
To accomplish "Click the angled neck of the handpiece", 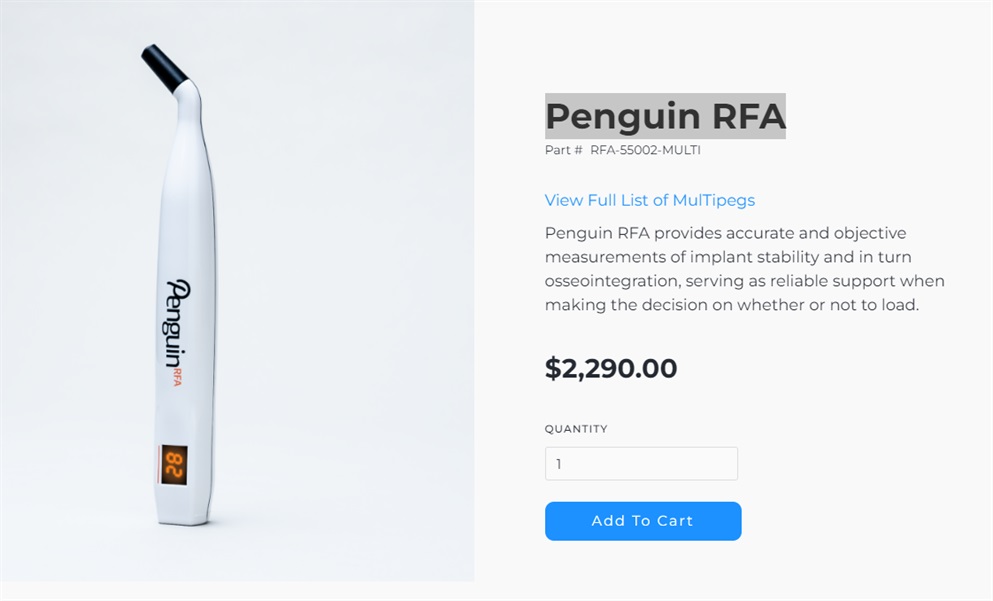I will (189, 99).
